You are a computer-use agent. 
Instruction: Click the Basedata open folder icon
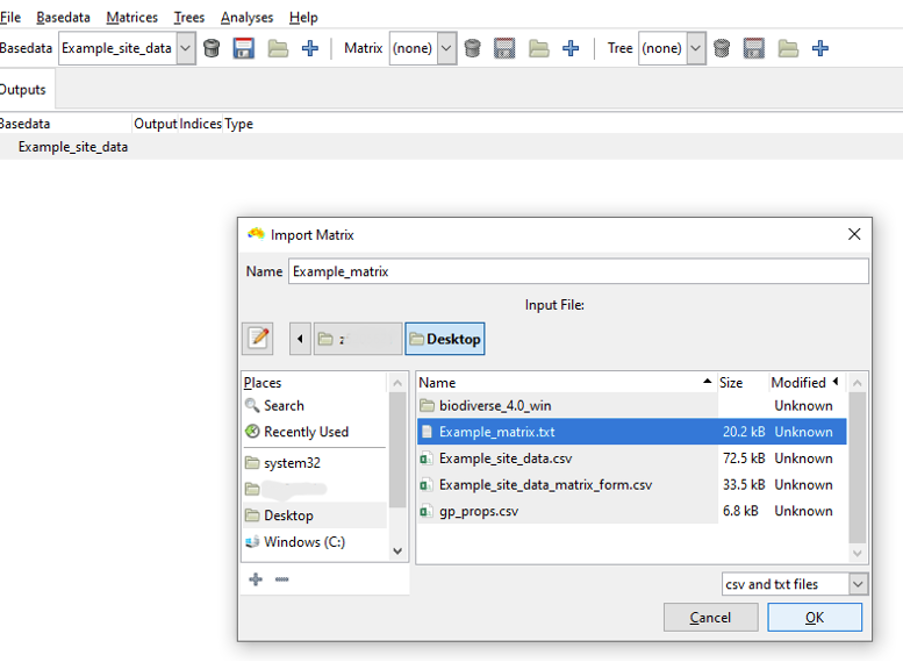point(277,48)
